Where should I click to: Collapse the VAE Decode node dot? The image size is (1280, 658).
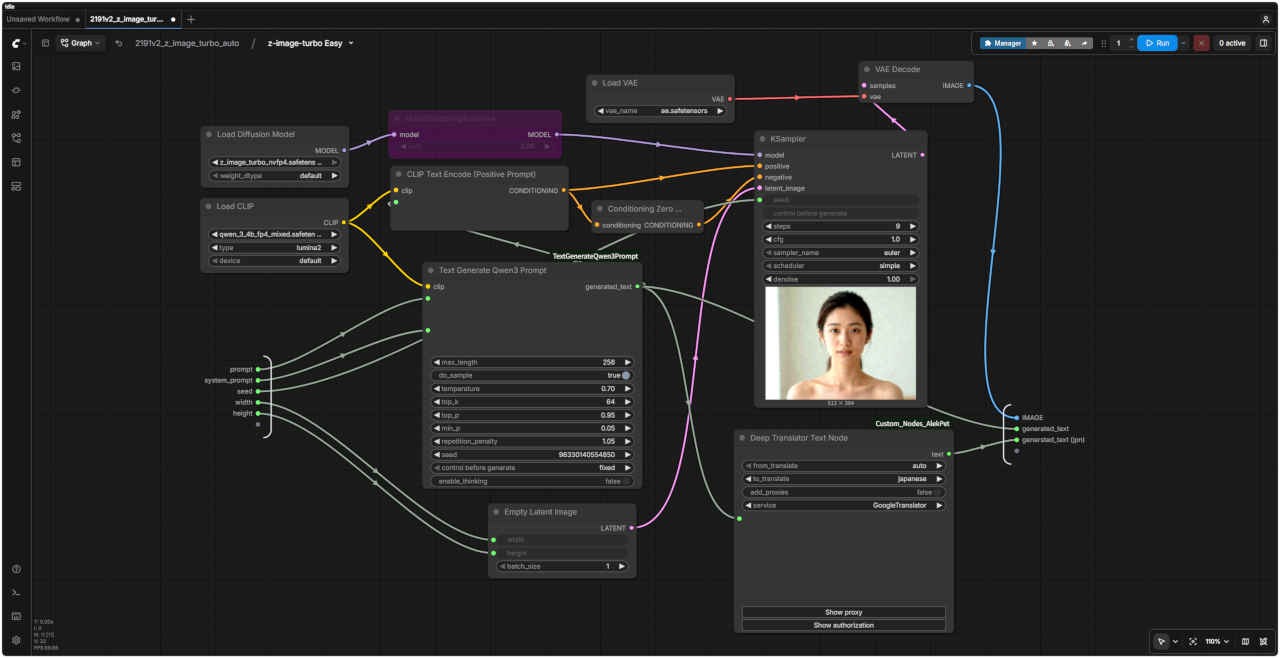tap(867, 69)
